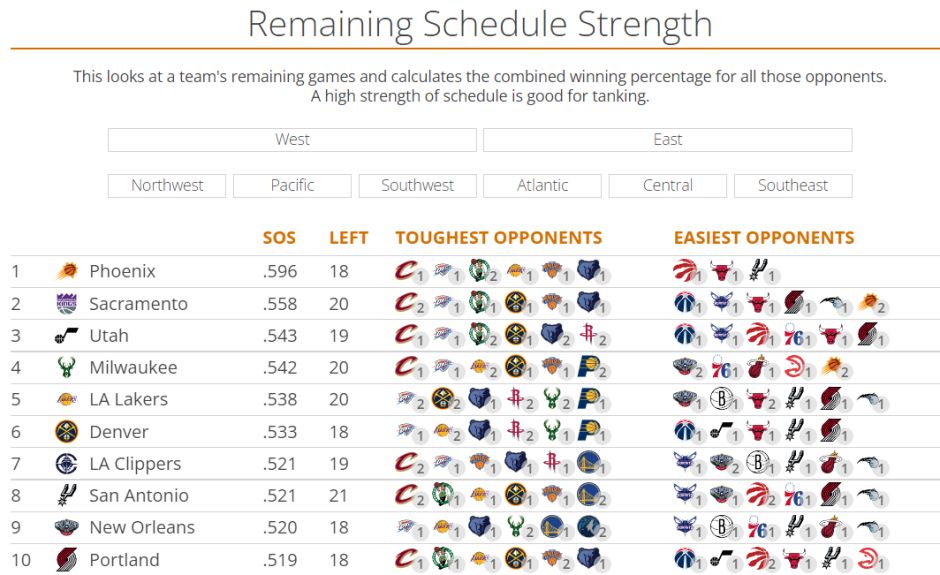Sort by the SOS column header
Image resolution: width=940 pixels, height=575 pixels.
click(279, 238)
